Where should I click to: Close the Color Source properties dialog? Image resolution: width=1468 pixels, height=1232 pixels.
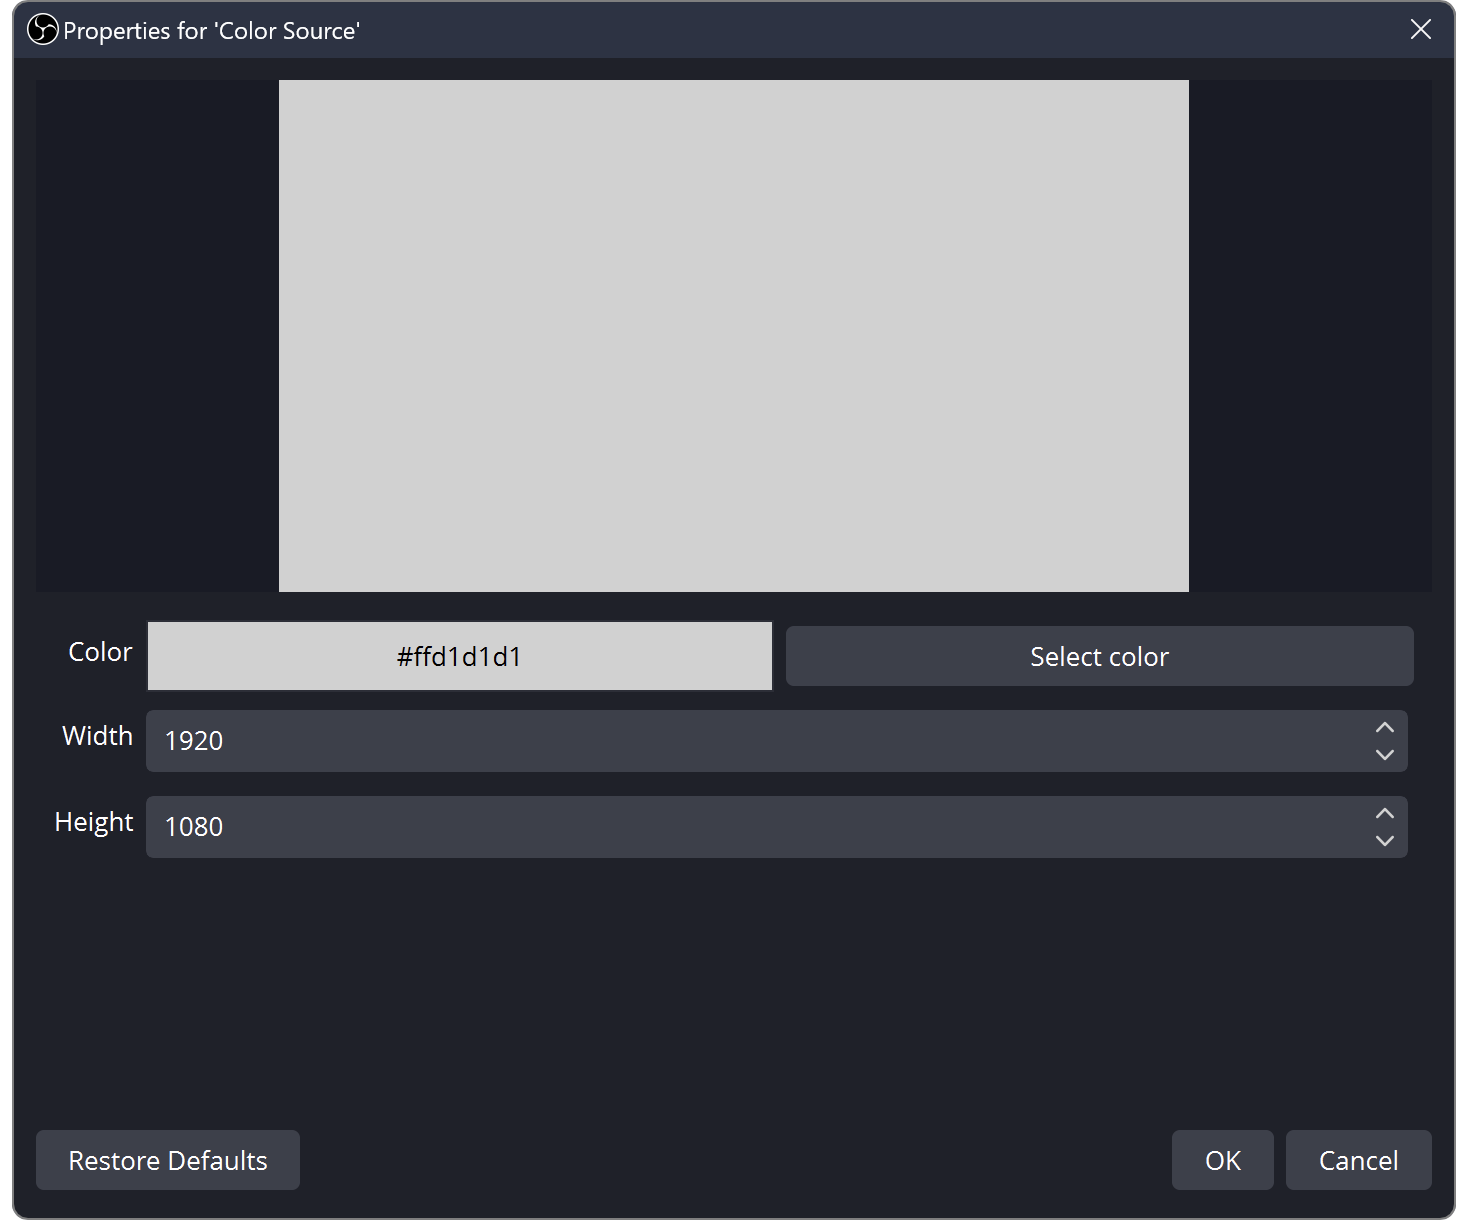click(x=1420, y=30)
